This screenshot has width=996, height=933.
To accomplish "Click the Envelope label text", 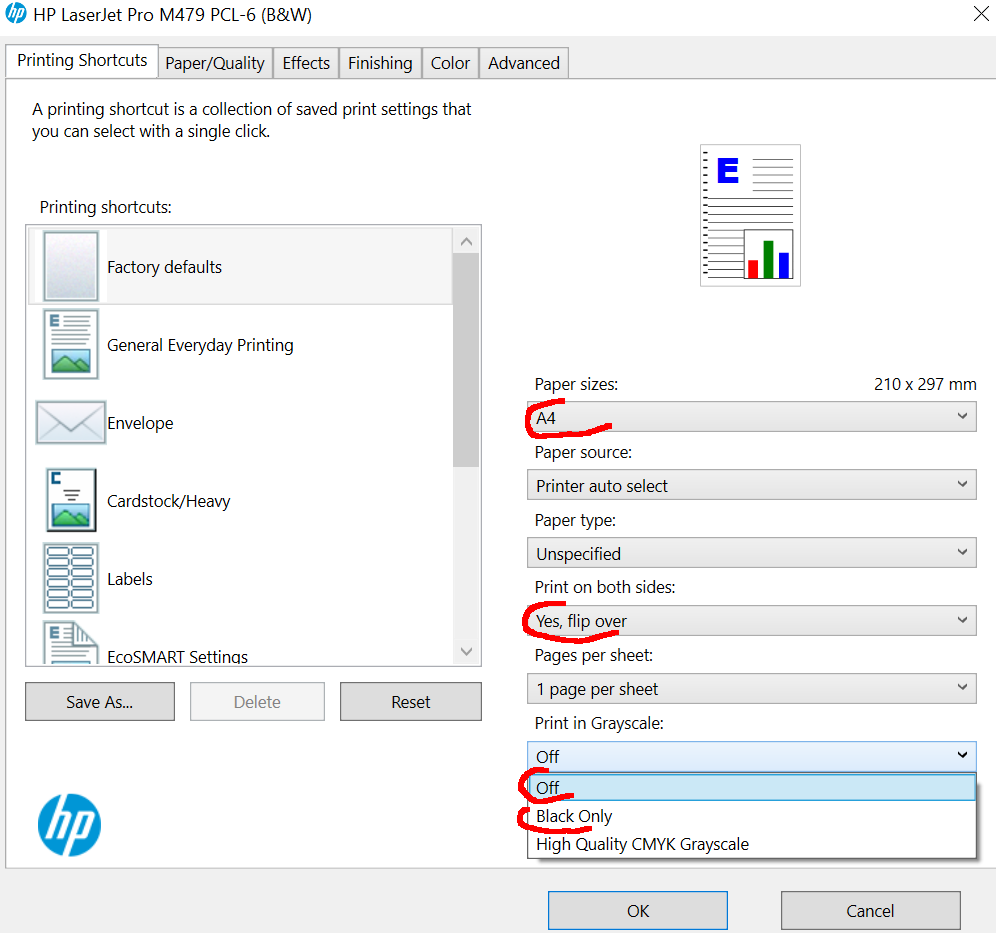I will point(140,423).
